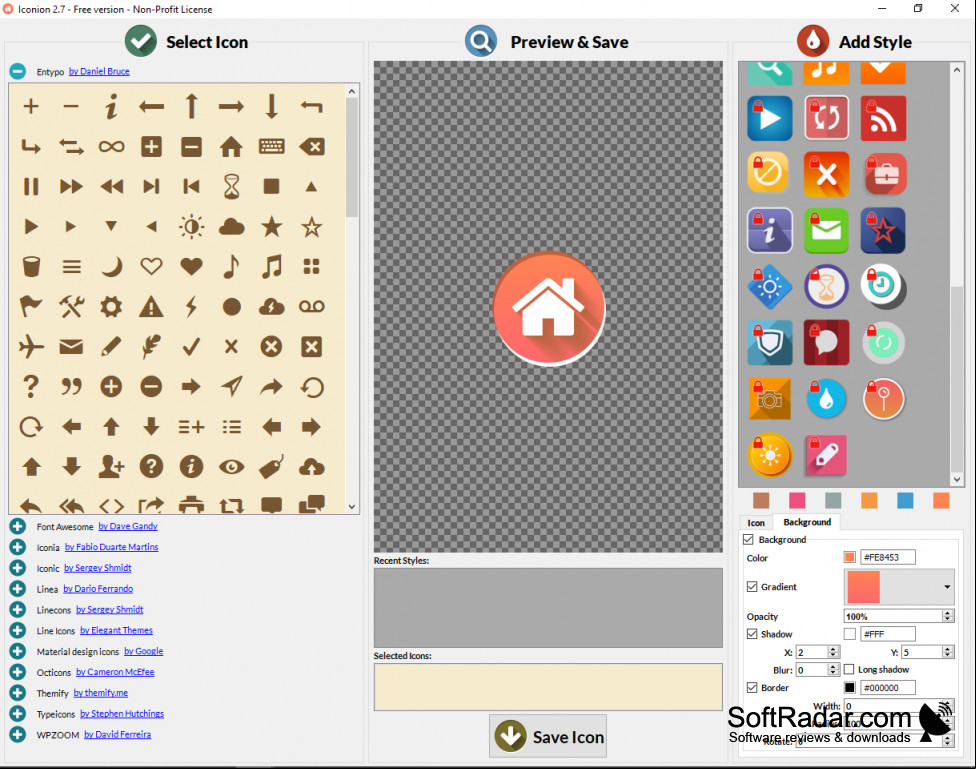Click the Save Icon button

(548, 737)
